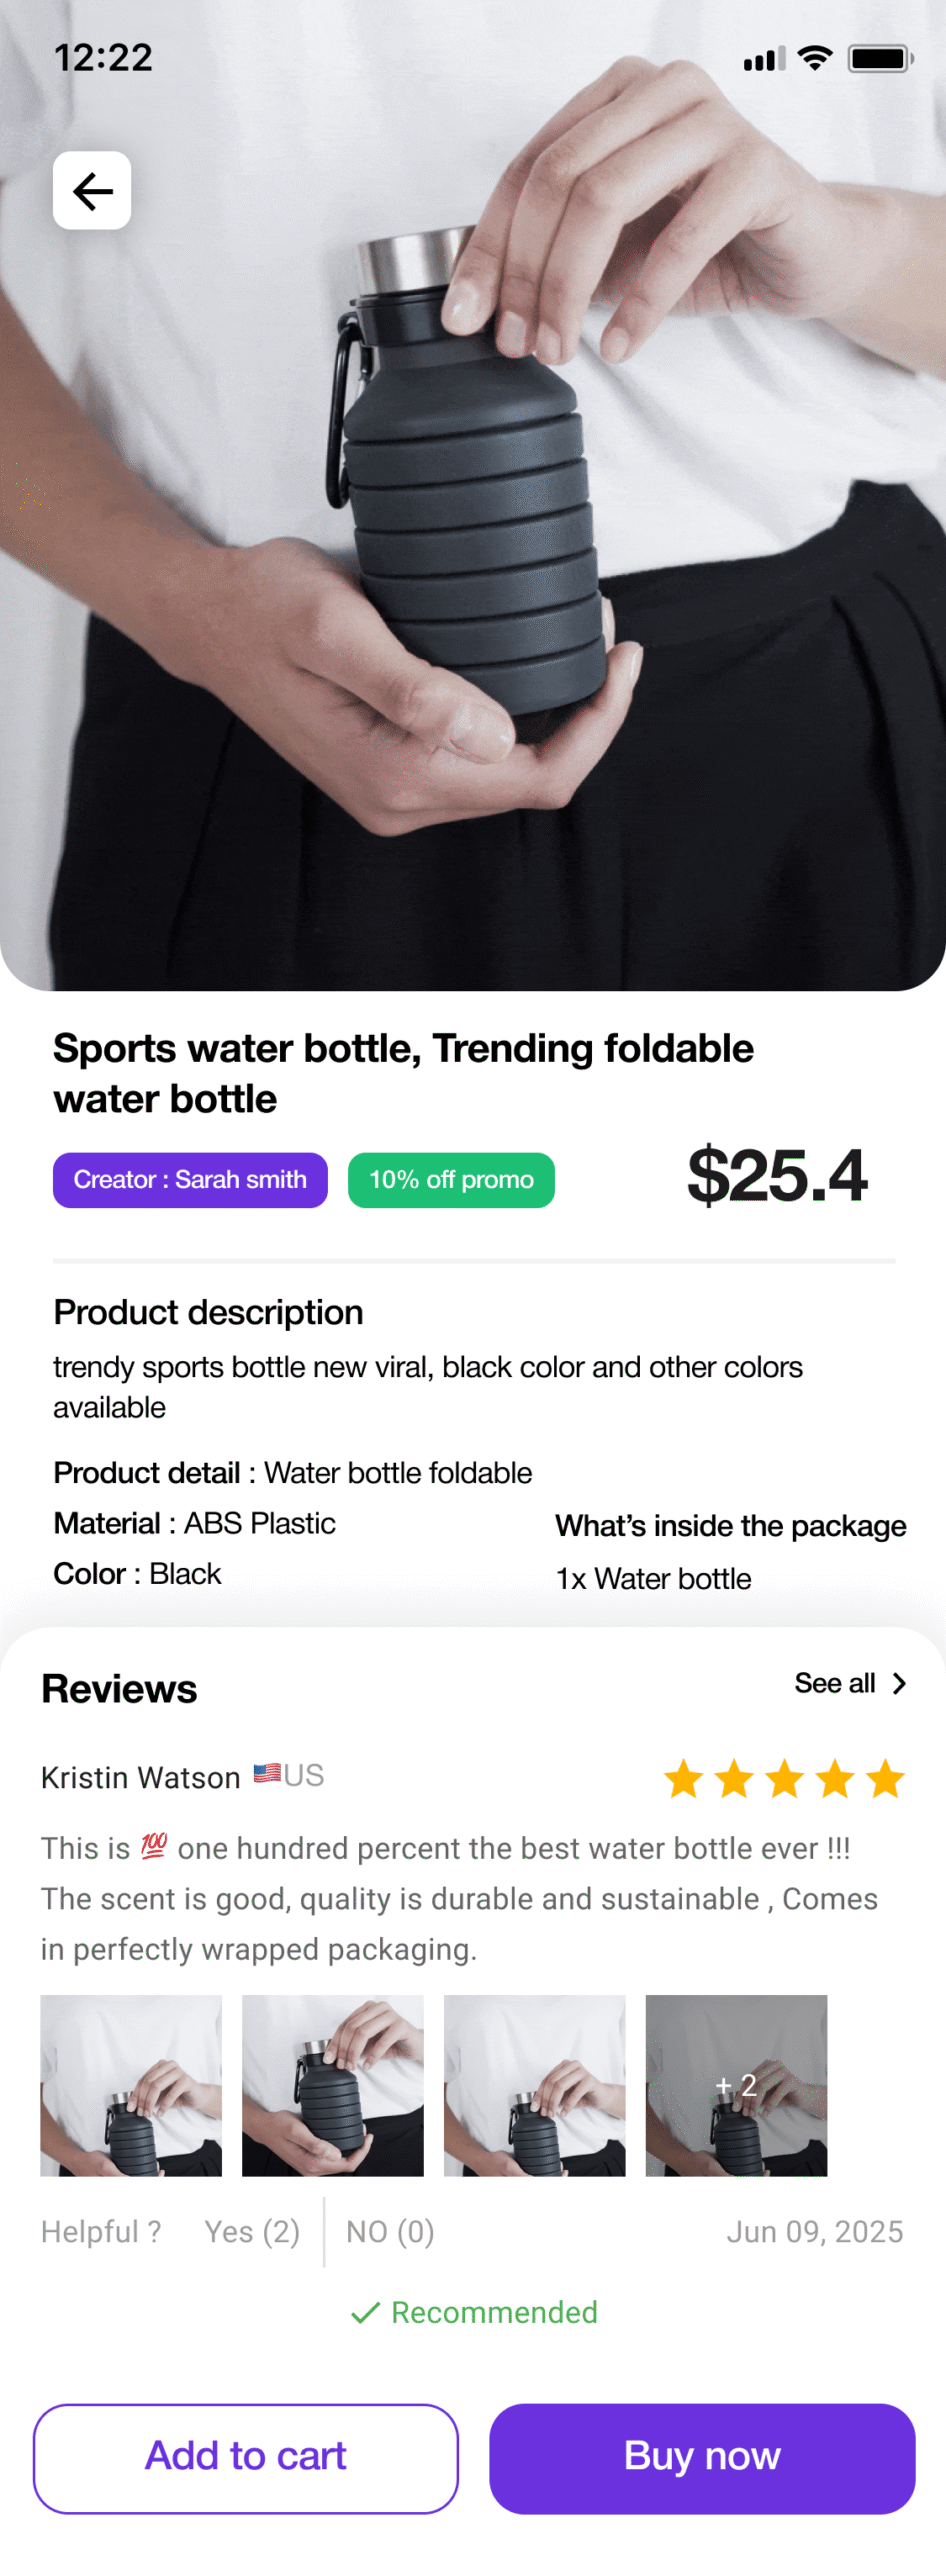
Task: Click the fifth review rating star
Action: 885,1779
